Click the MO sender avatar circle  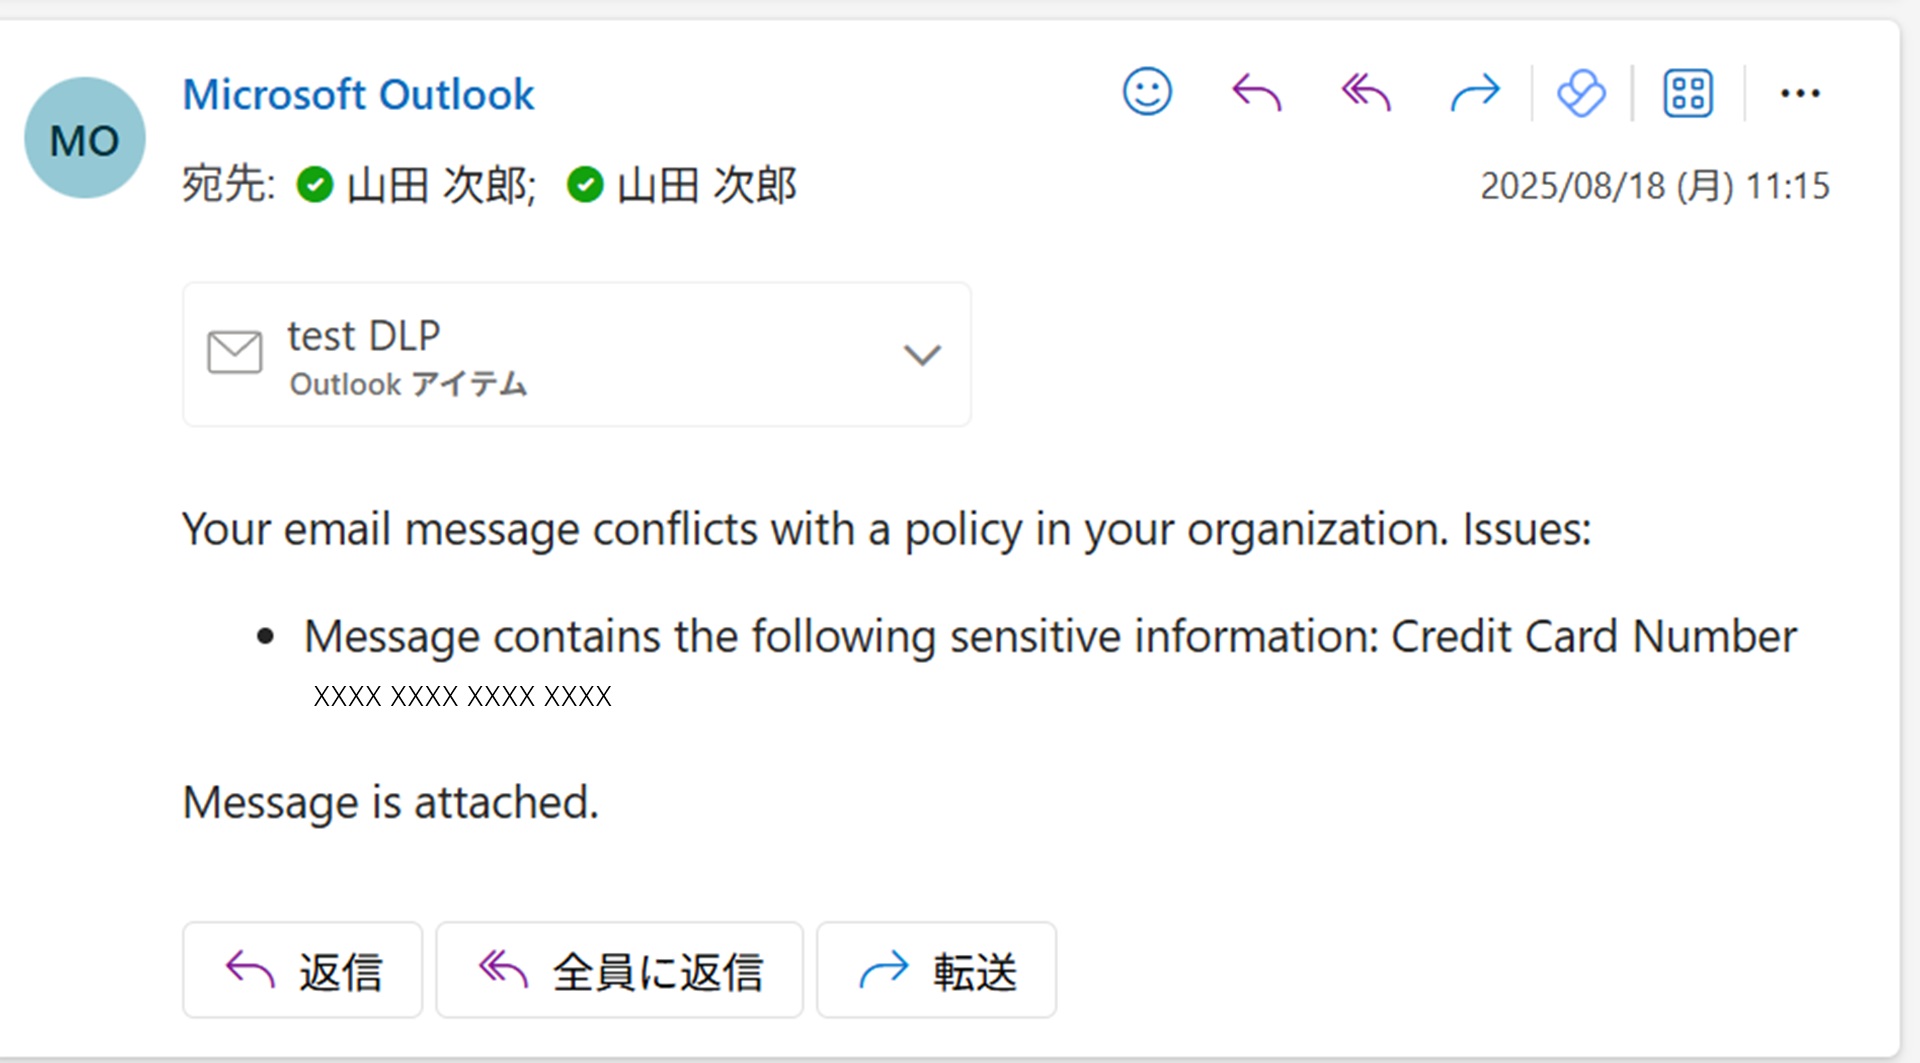click(85, 138)
